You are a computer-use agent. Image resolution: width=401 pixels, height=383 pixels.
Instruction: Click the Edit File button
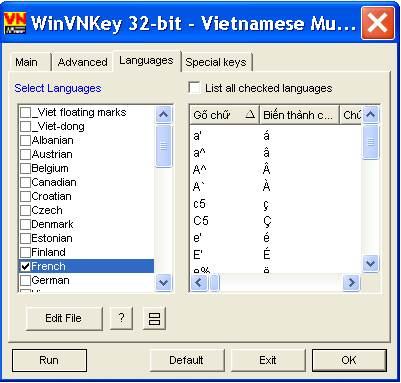pyautogui.click(x=64, y=318)
